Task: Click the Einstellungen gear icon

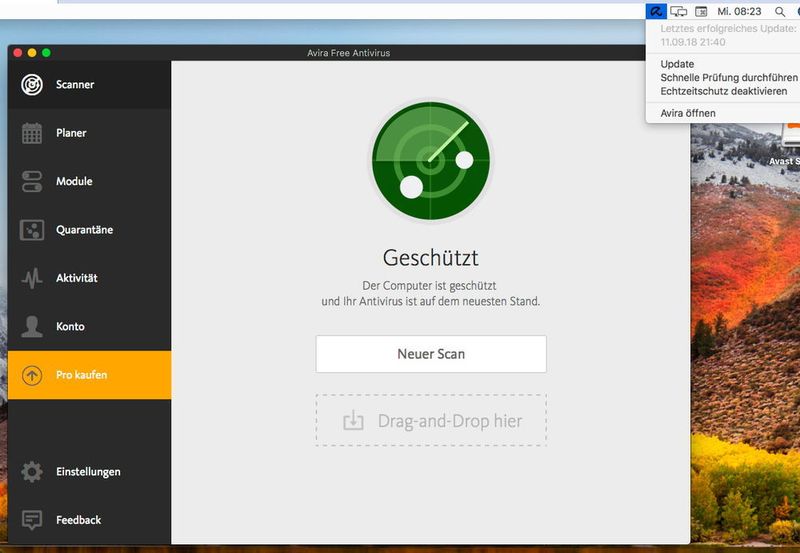Action: 32,472
